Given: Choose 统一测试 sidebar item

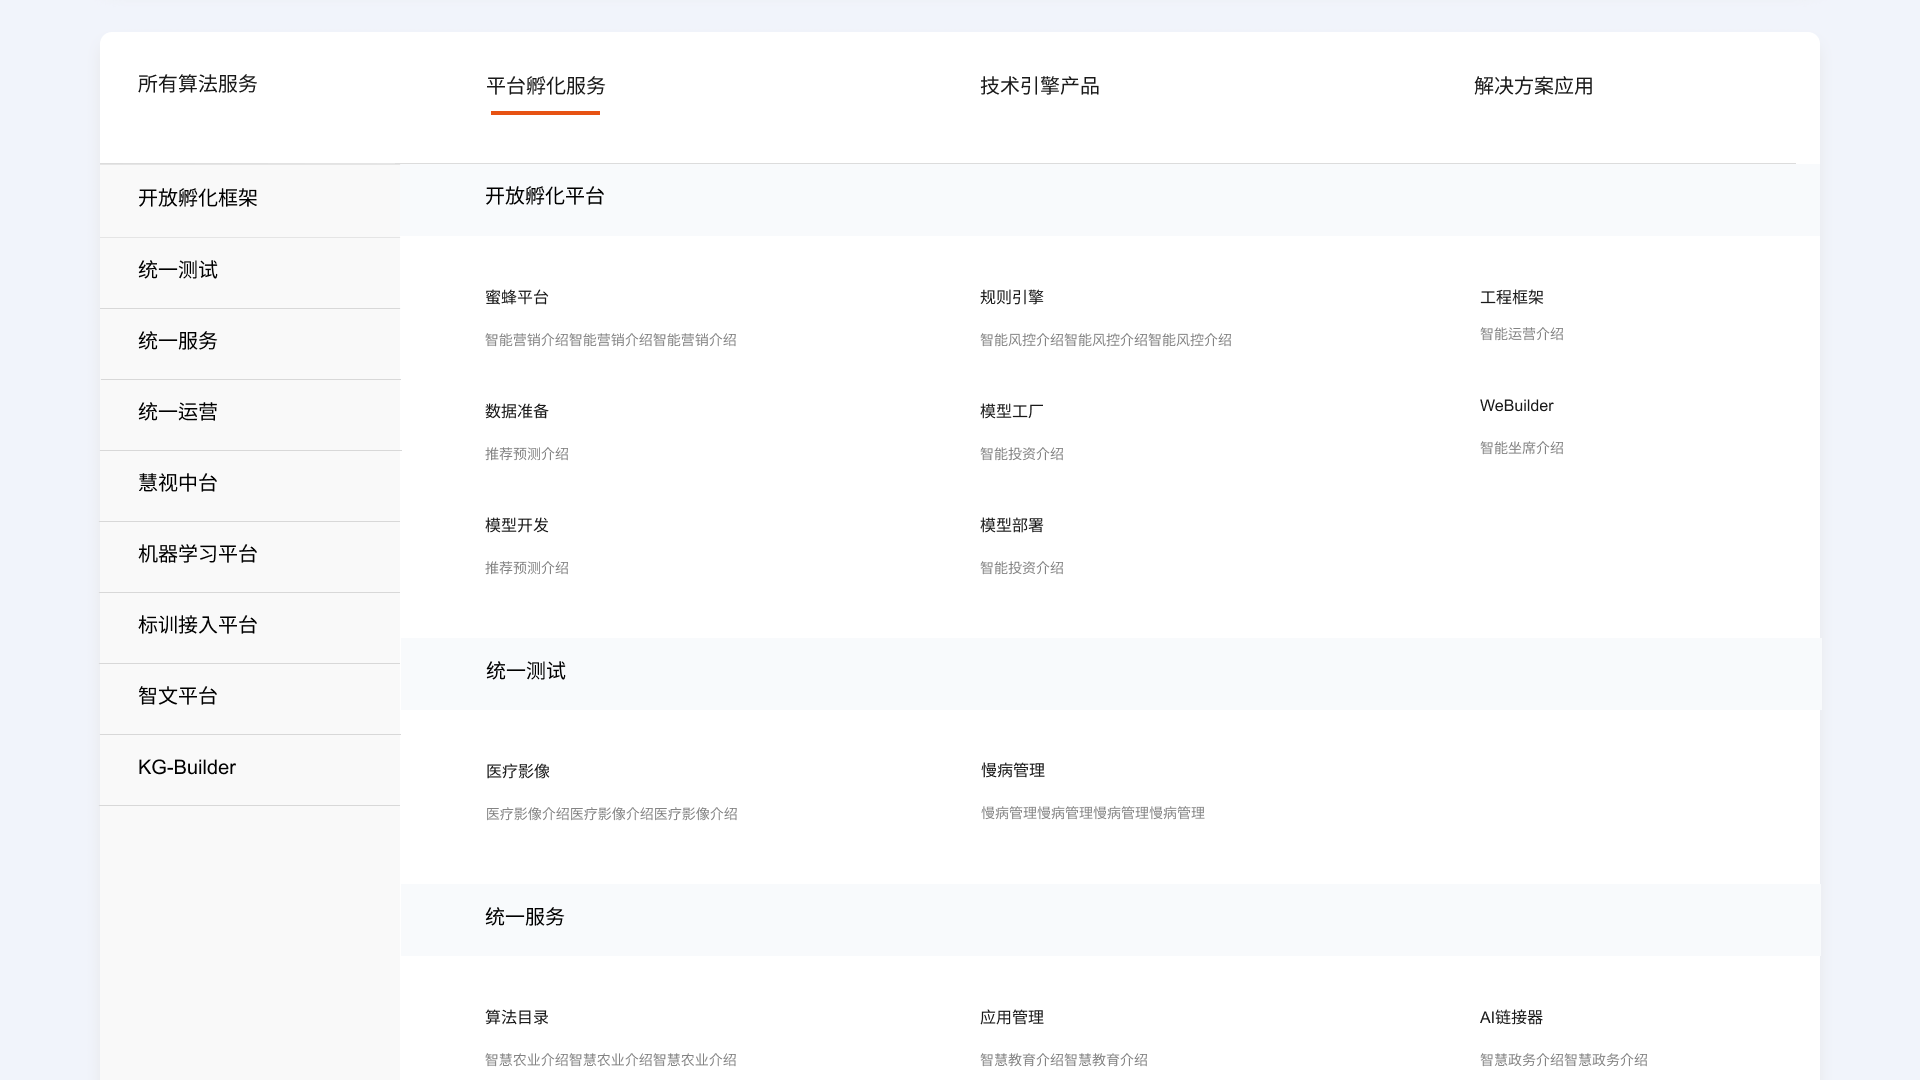Looking at the screenshot, I should (x=177, y=270).
